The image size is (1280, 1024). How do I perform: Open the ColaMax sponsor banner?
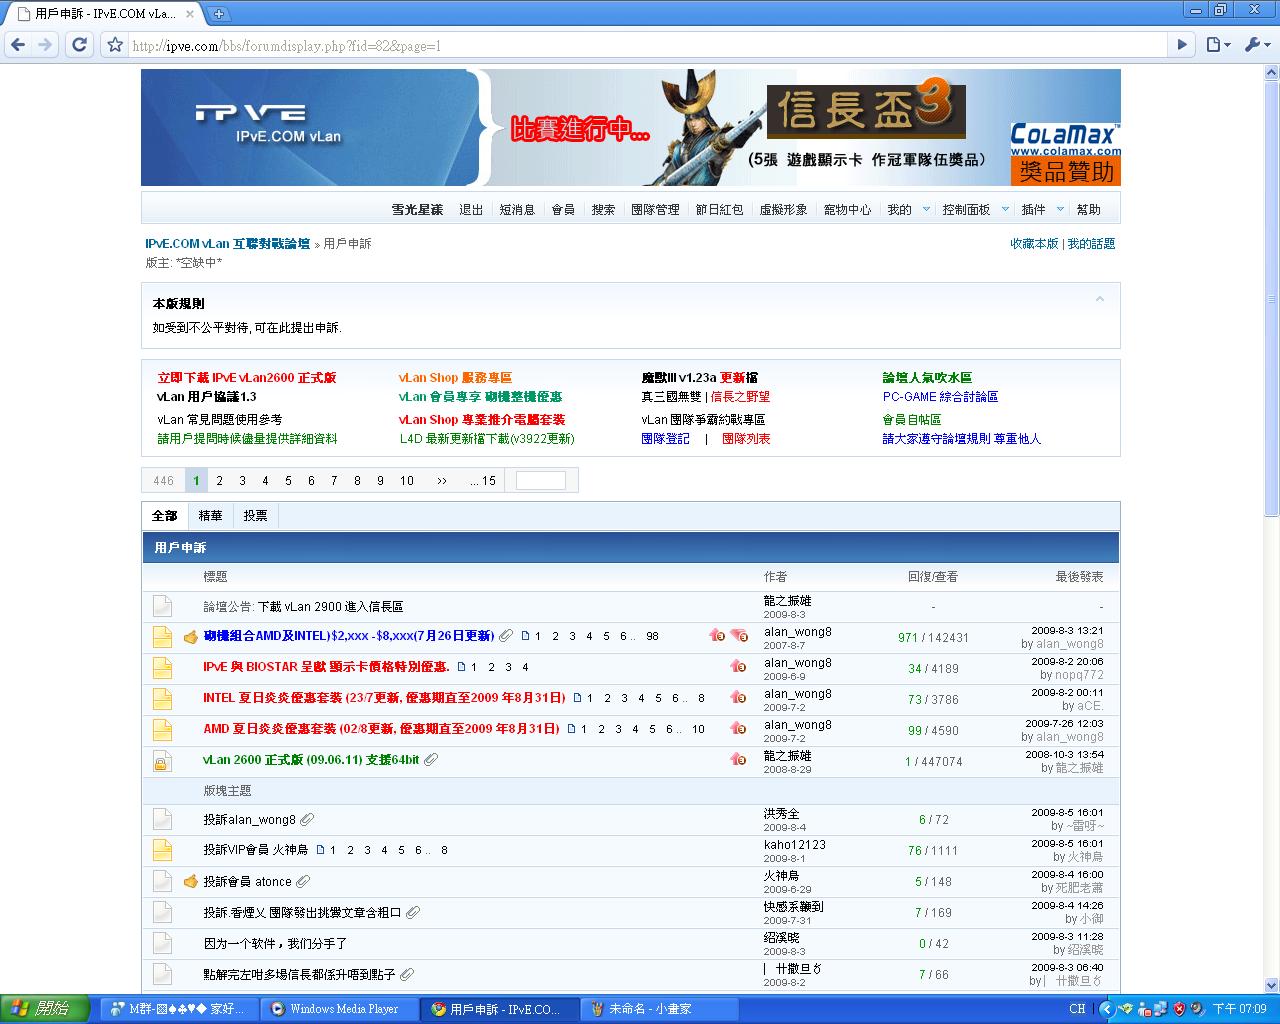(1065, 152)
